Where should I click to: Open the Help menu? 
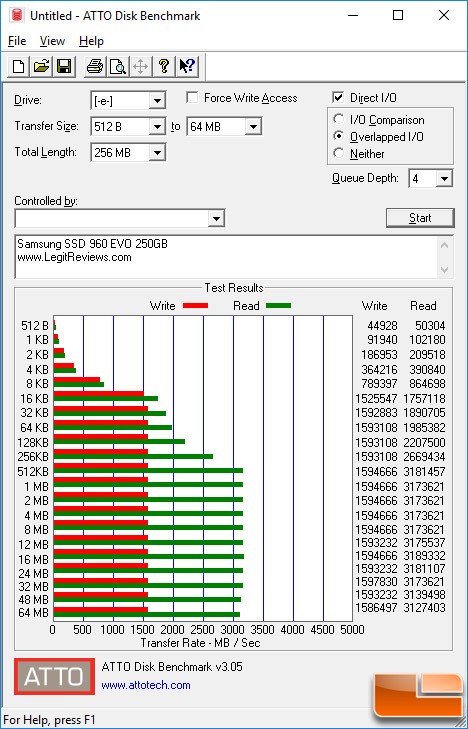(x=91, y=41)
